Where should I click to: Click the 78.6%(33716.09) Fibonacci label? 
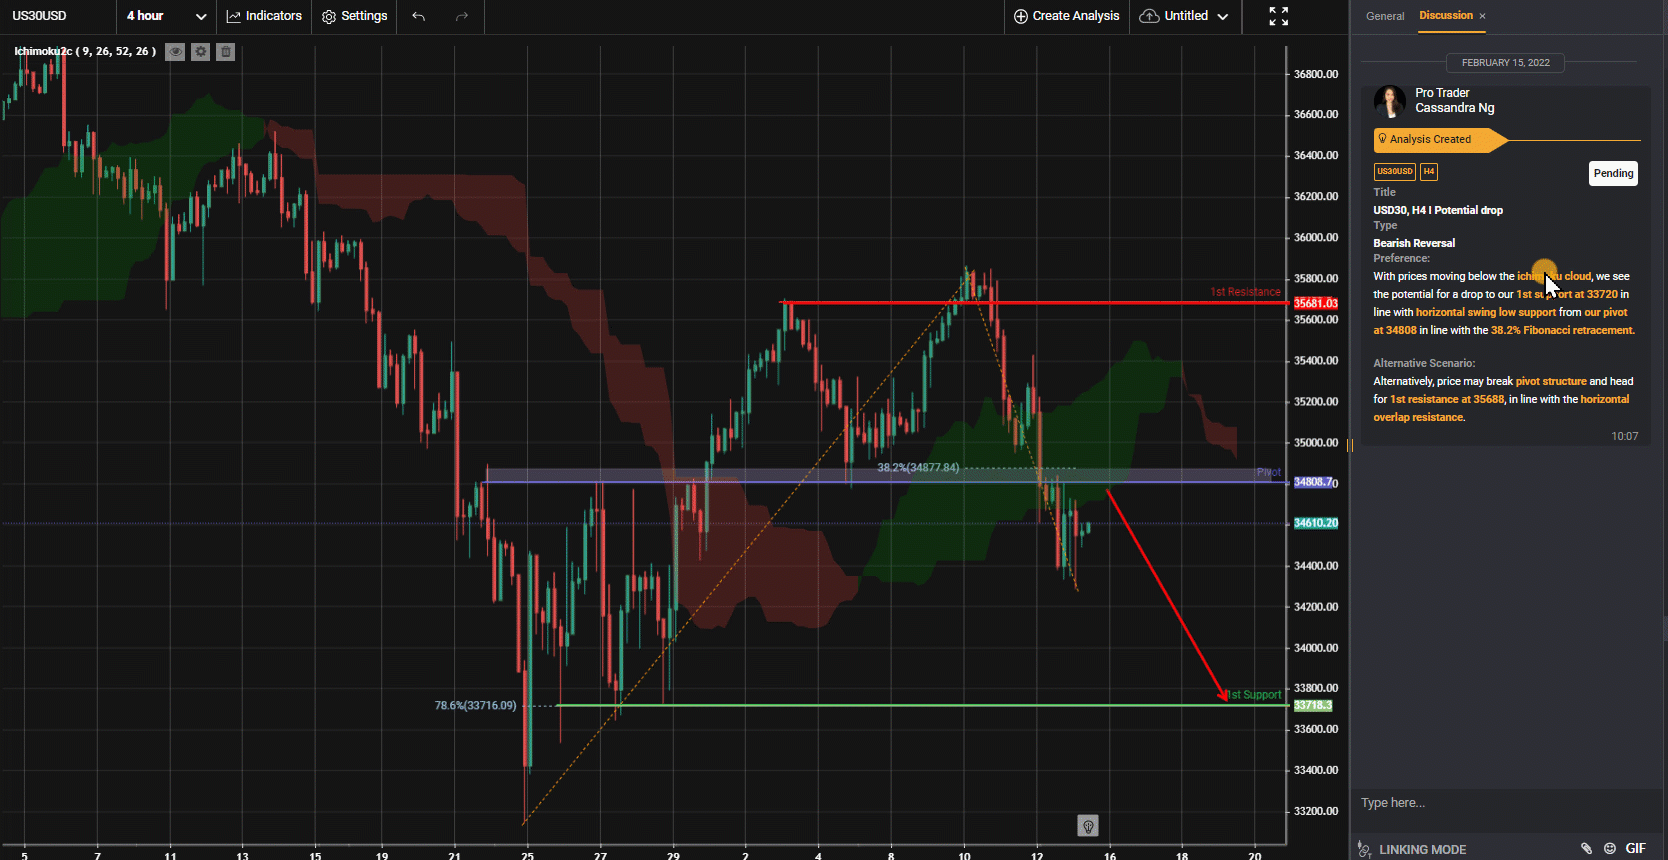475,705
